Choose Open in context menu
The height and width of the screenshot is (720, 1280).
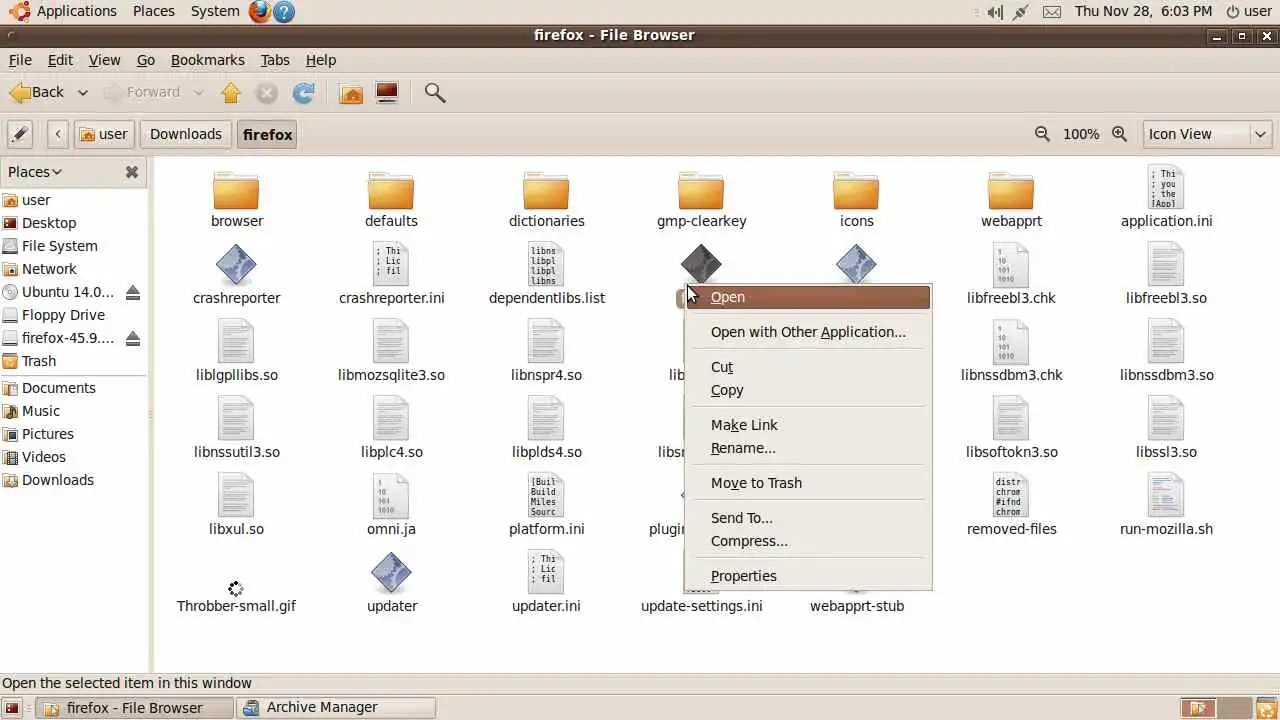808,297
